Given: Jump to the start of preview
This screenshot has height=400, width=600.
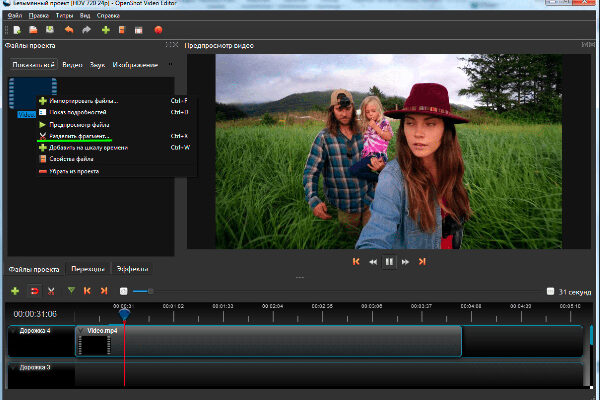Looking at the screenshot, I should pos(356,261).
